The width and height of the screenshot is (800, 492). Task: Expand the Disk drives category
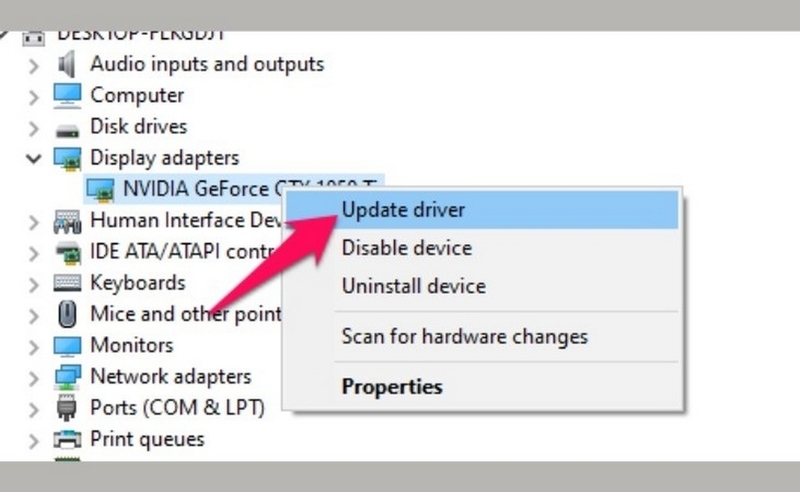(33, 128)
